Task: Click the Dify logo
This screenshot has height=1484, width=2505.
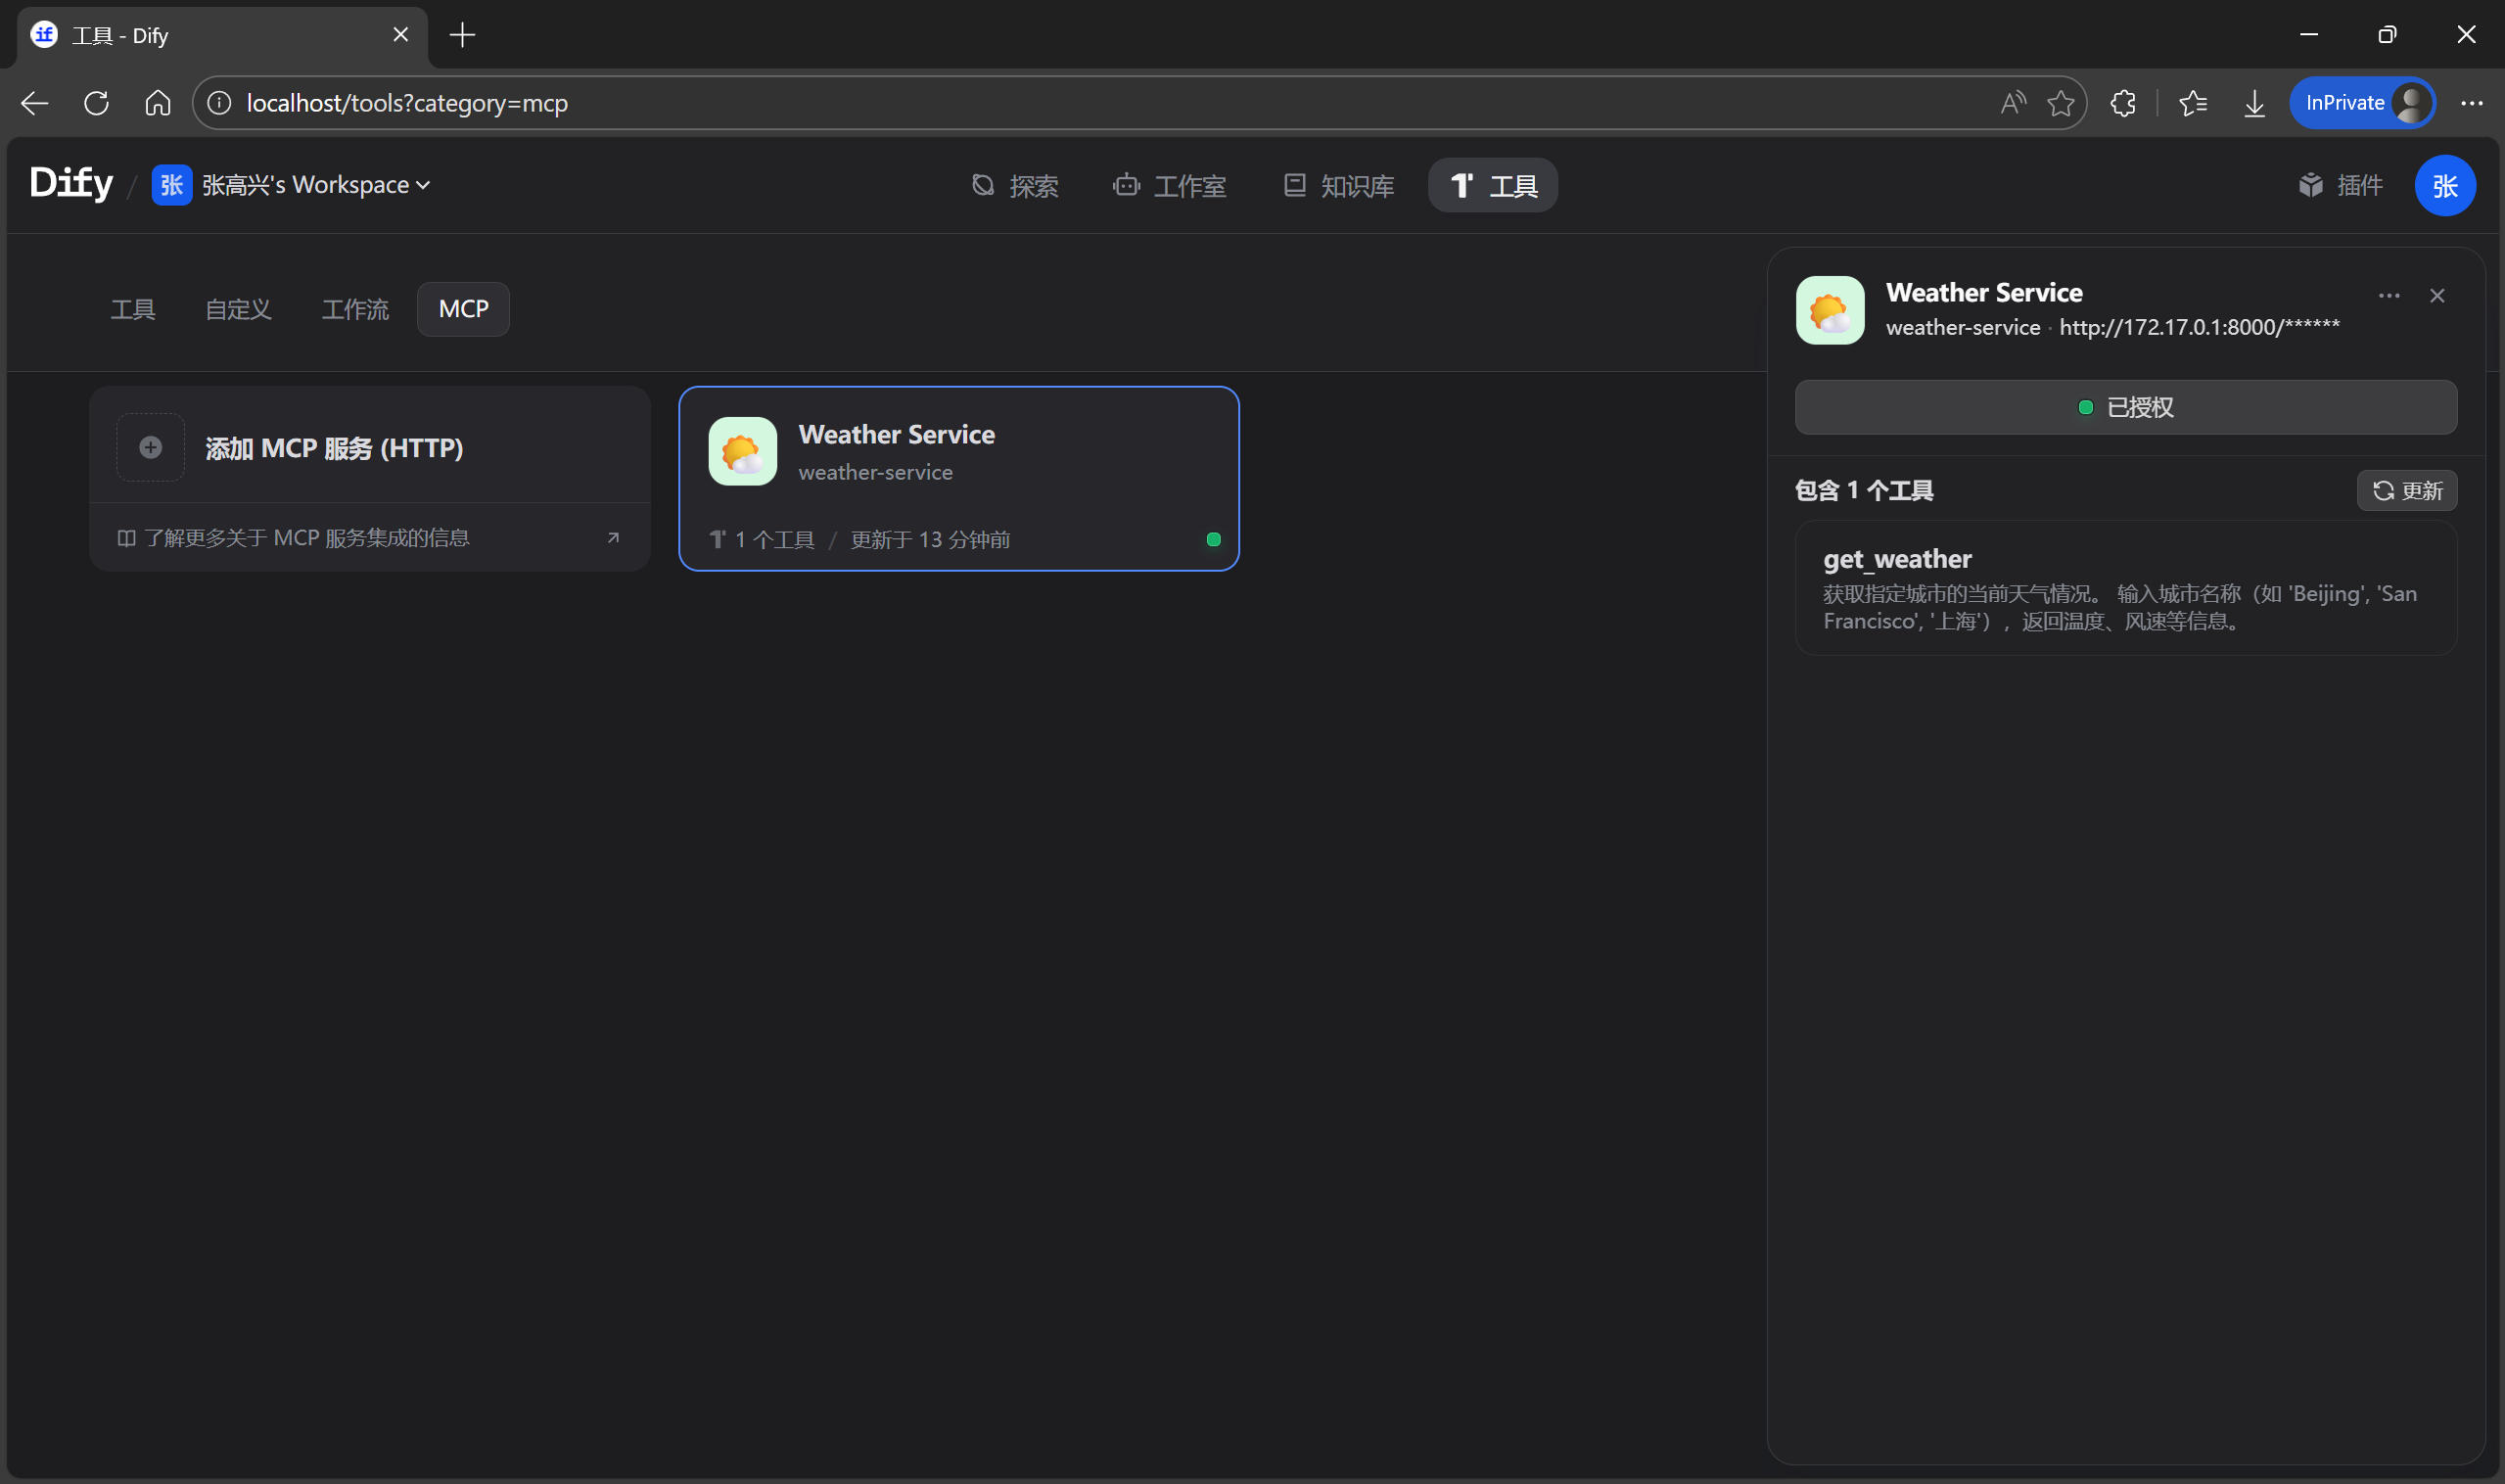Action: coord(71,184)
